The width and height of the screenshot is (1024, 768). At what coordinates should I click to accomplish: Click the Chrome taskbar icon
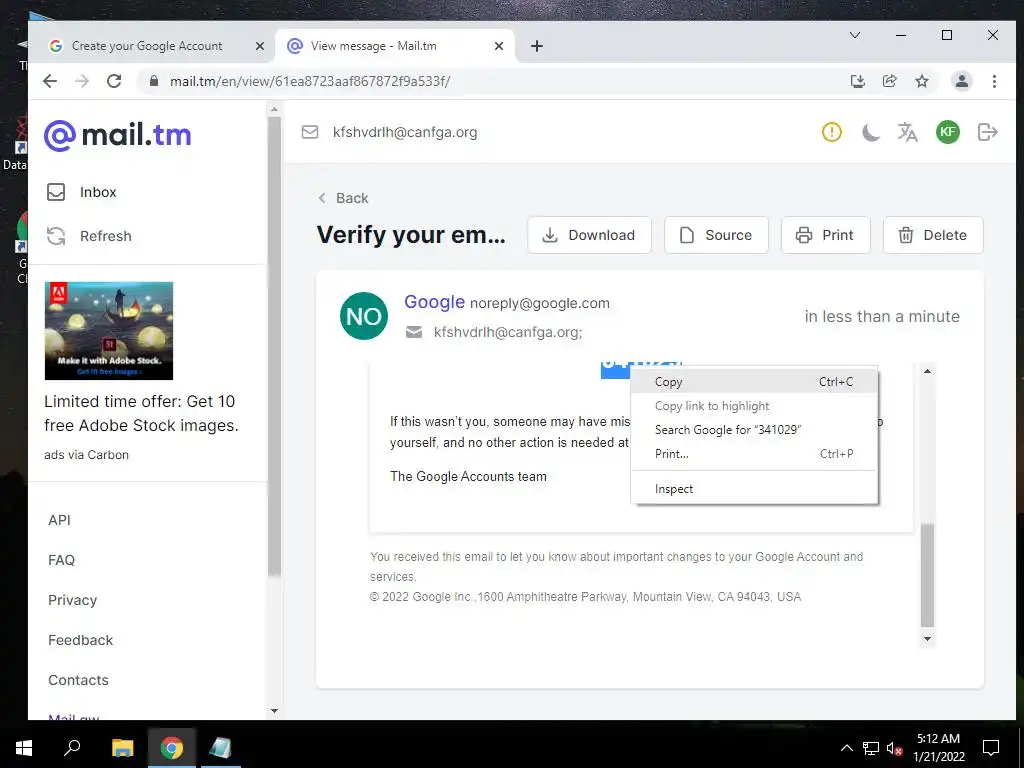point(172,748)
